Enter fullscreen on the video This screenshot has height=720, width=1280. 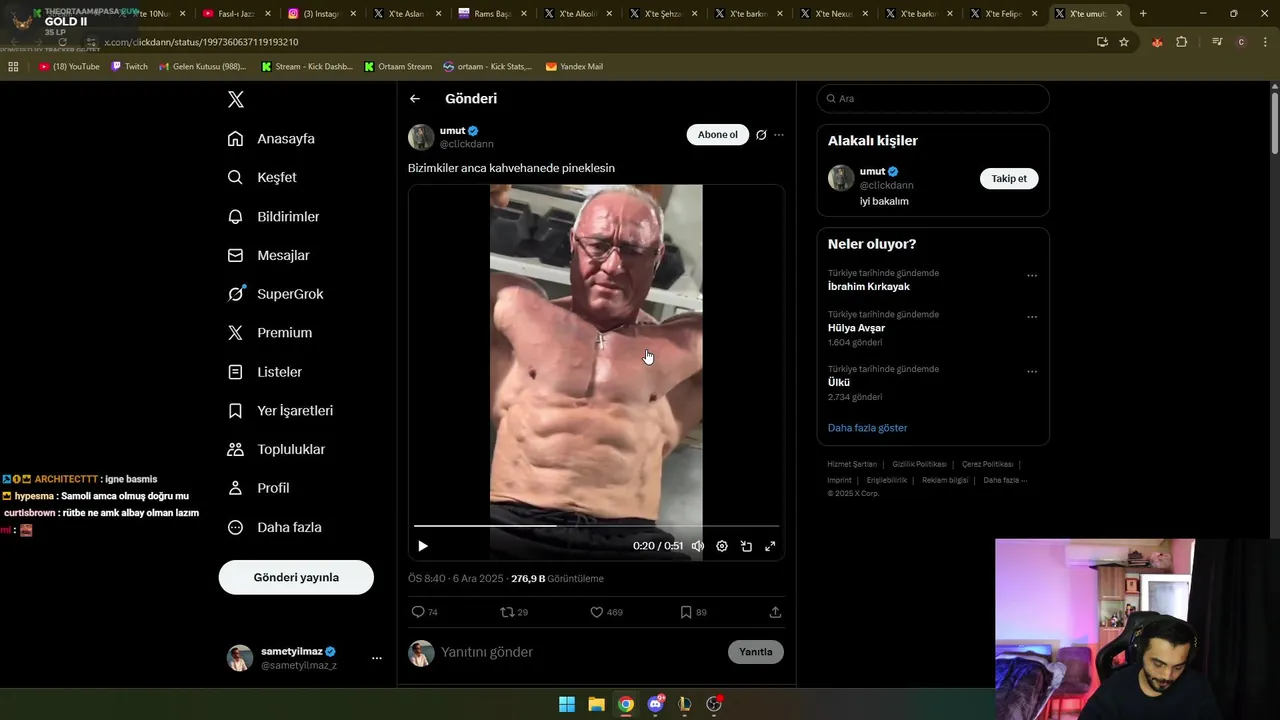(770, 546)
